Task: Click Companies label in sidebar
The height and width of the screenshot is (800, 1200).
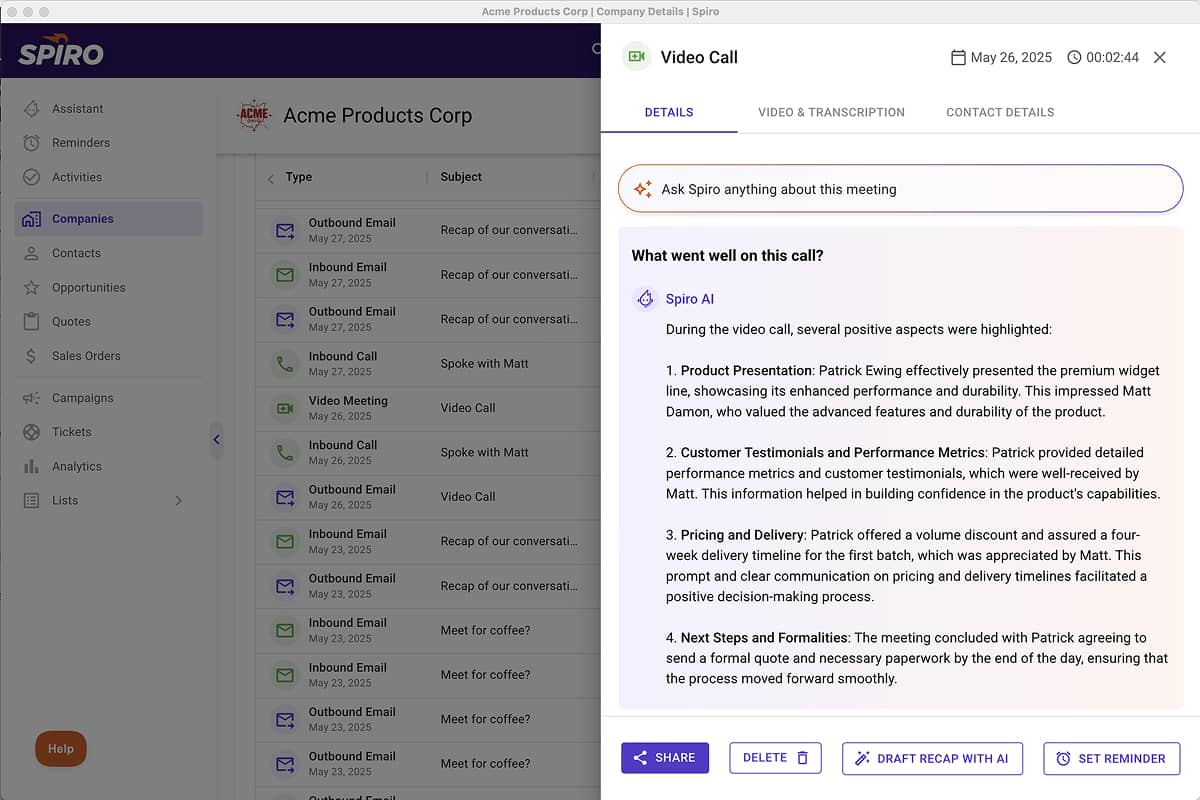Action: click(83, 219)
